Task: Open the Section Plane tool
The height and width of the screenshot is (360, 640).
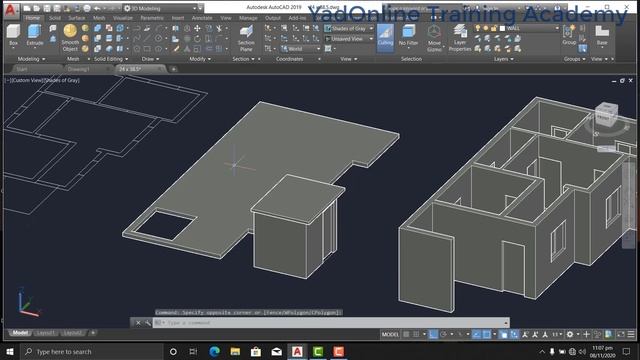Action: point(246,38)
